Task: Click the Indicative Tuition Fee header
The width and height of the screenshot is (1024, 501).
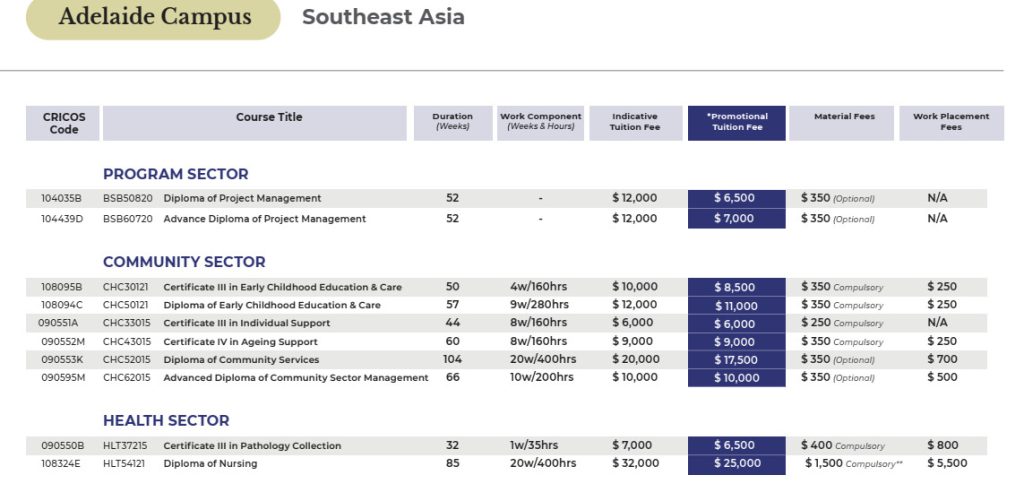Action: pyautogui.click(x=635, y=122)
